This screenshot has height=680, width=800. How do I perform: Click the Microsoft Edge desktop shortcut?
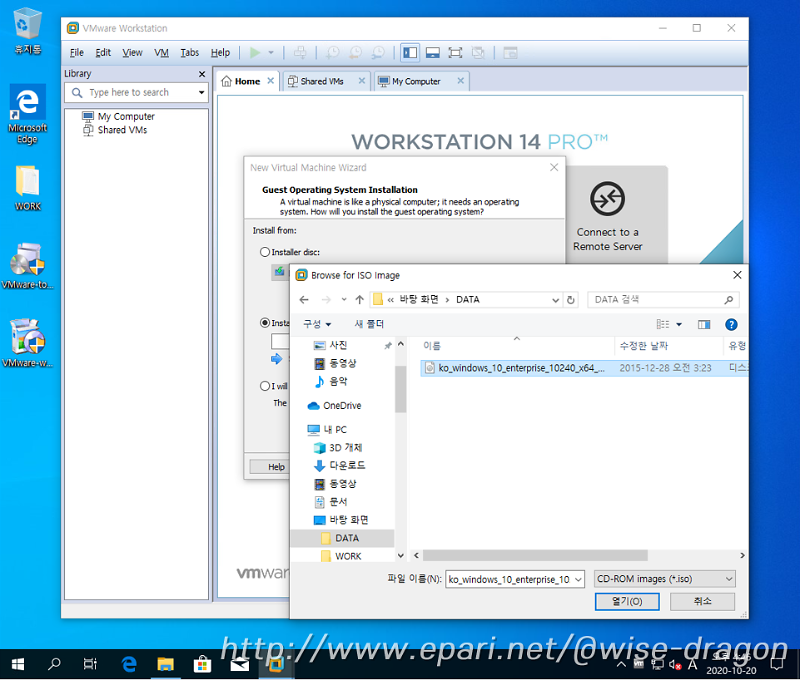[28, 114]
